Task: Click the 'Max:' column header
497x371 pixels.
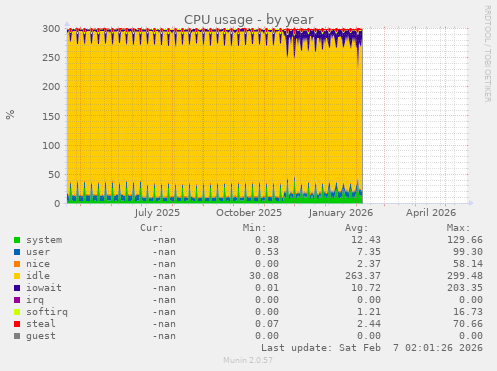Action: pyautogui.click(x=458, y=228)
